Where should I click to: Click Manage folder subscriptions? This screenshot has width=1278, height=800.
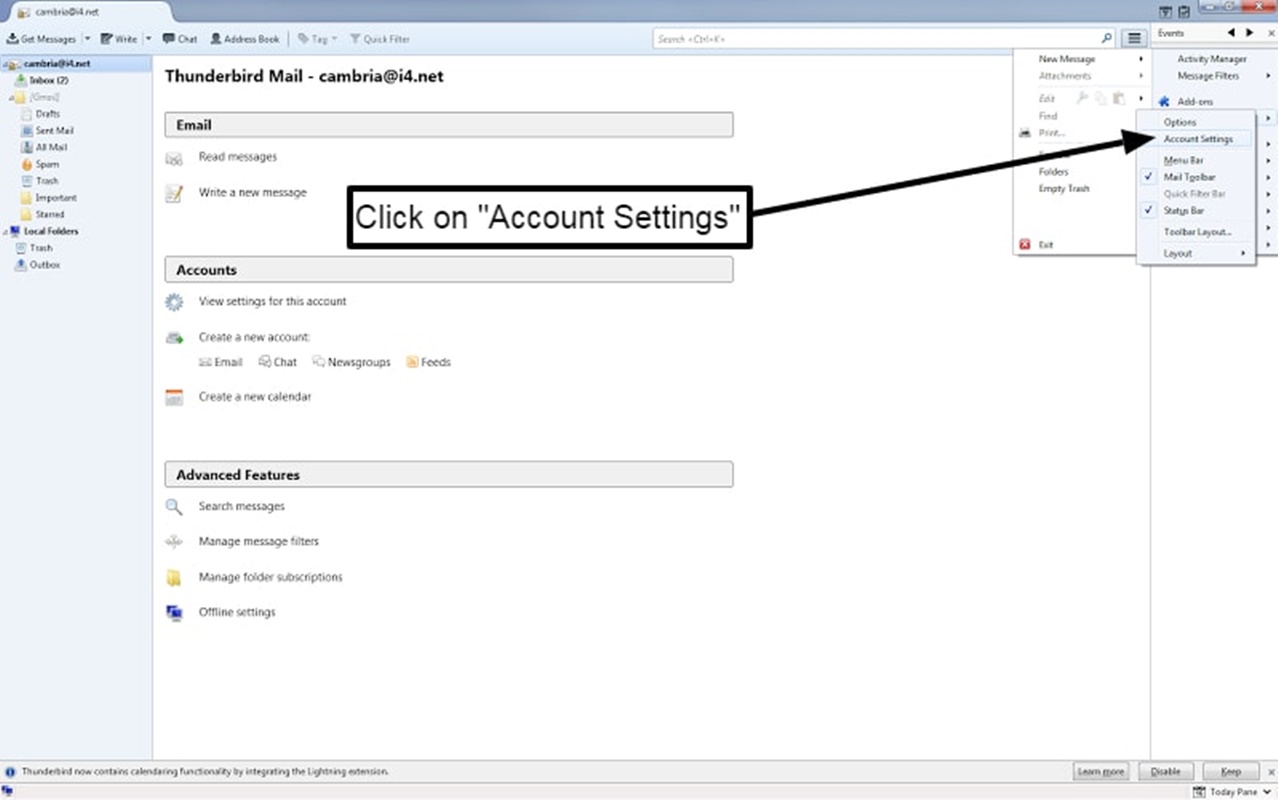pyautogui.click(x=270, y=577)
